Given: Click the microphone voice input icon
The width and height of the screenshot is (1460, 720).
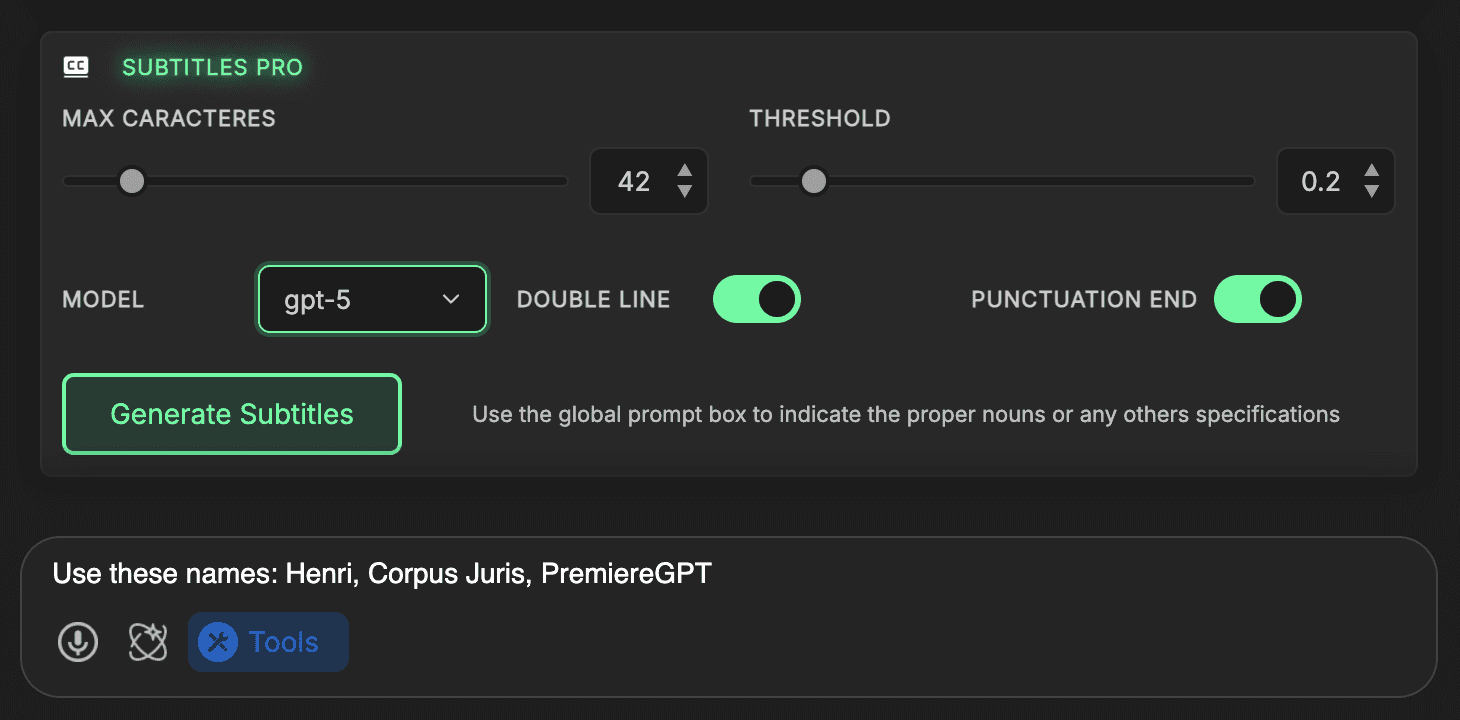Looking at the screenshot, I should (78, 642).
